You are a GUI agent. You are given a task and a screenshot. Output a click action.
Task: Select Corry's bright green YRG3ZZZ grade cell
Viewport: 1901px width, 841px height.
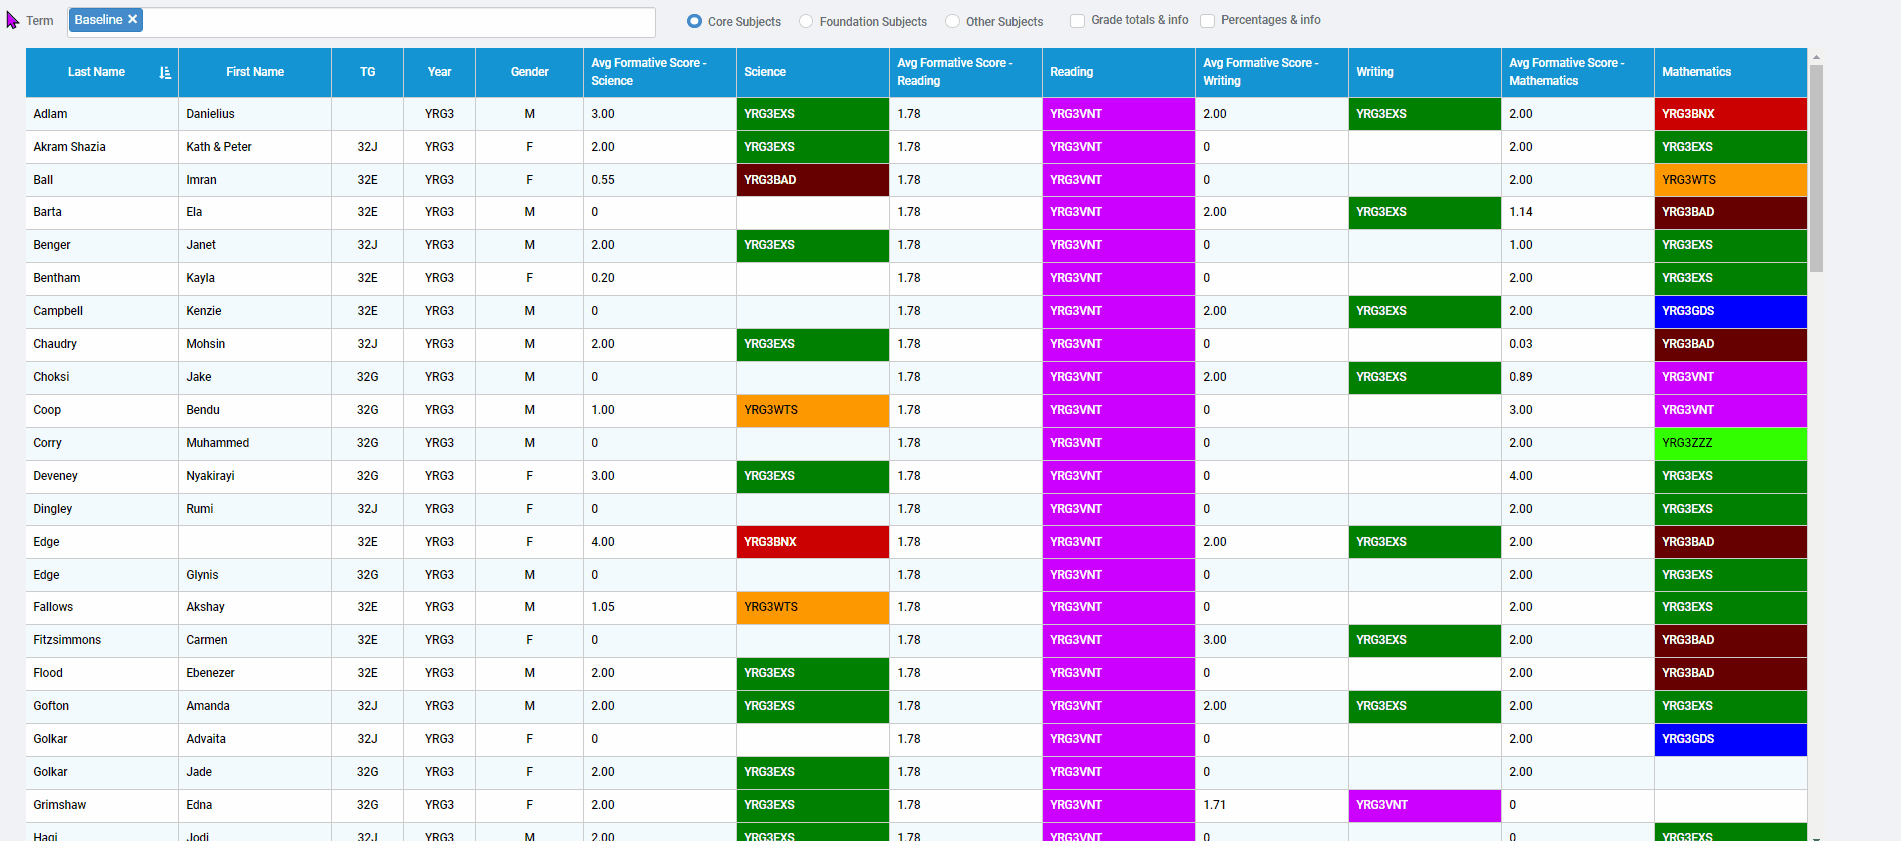[1730, 443]
